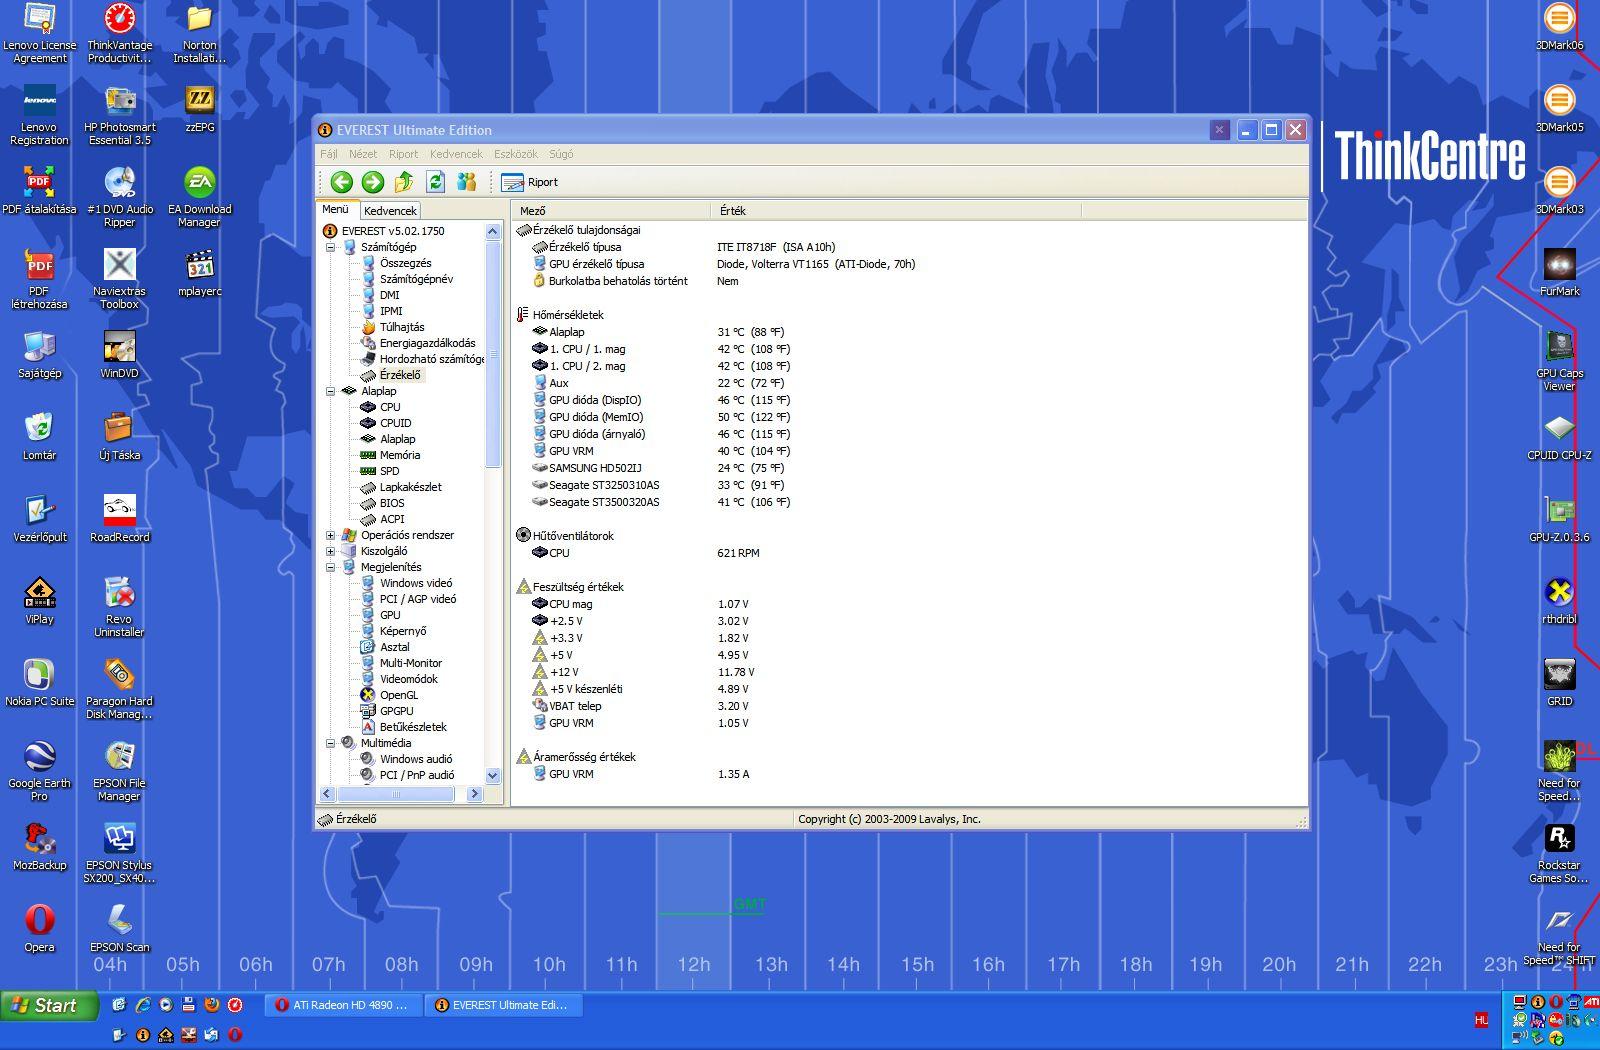This screenshot has height=1050, width=1600.
Task: Click the tree vertical scrollbar down arrow
Action: tap(492, 775)
